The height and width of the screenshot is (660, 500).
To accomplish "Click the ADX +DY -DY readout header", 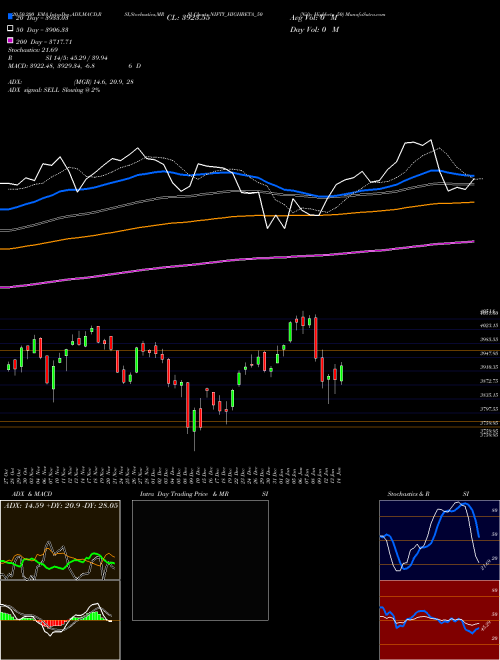I will pyautogui.click(x=61, y=505).
